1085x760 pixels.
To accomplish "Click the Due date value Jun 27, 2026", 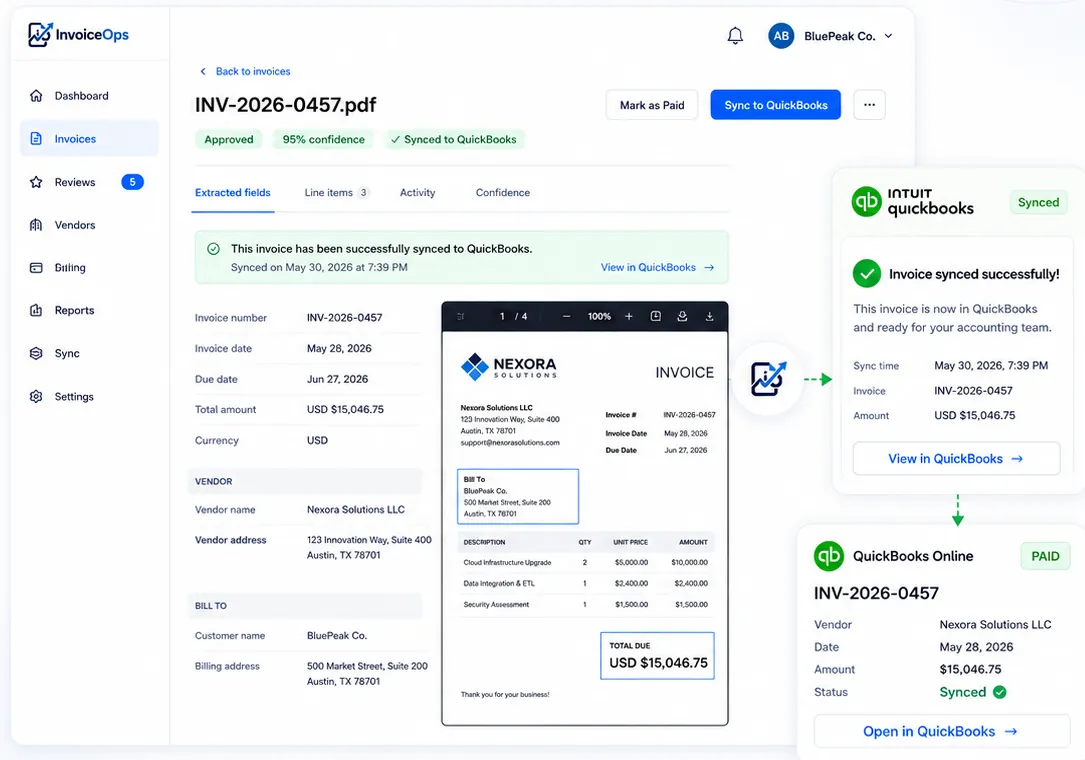I will tap(338, 379).
